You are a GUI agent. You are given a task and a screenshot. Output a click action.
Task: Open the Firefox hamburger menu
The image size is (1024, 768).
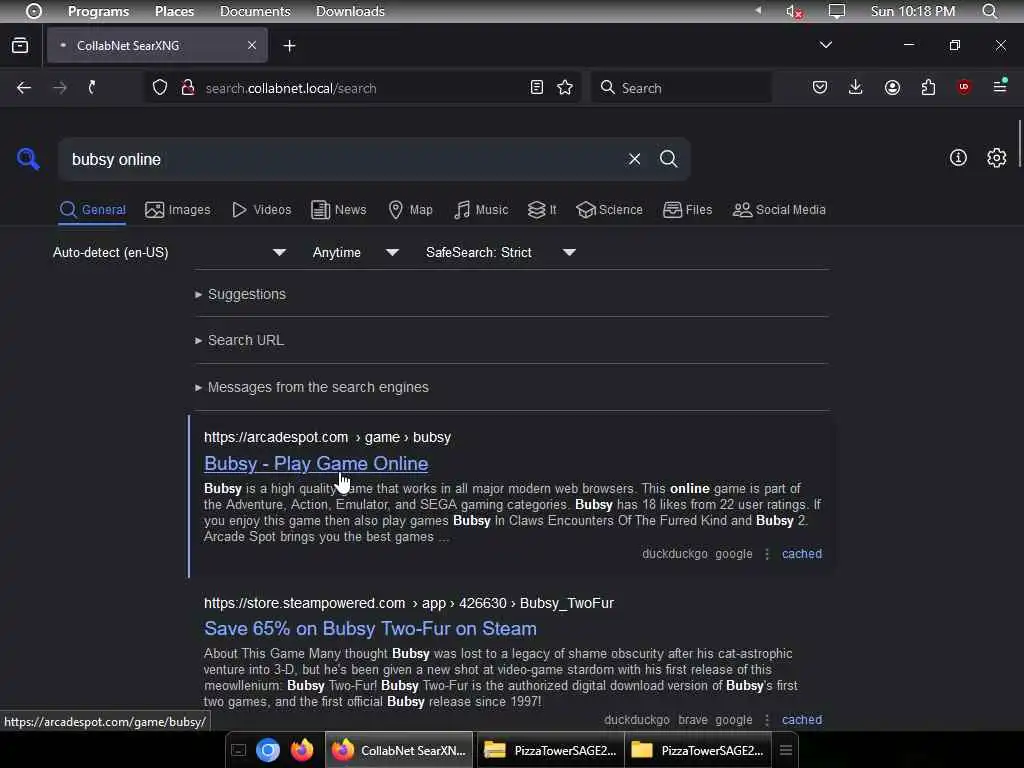tap(1000, 86)
